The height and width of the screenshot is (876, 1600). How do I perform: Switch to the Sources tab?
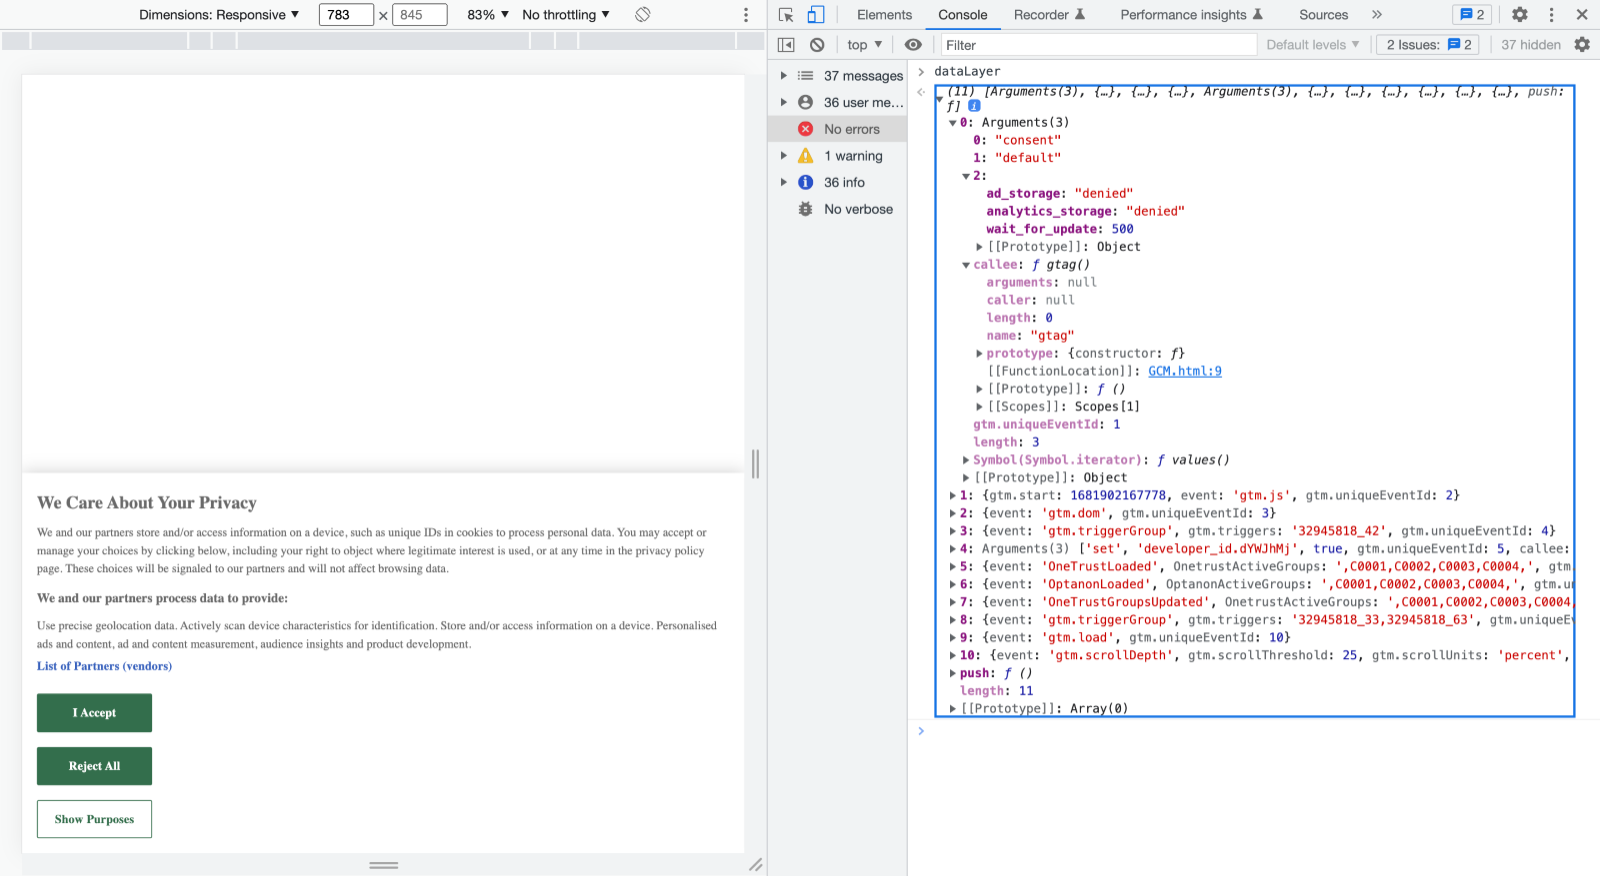[x=1323, y=15]
